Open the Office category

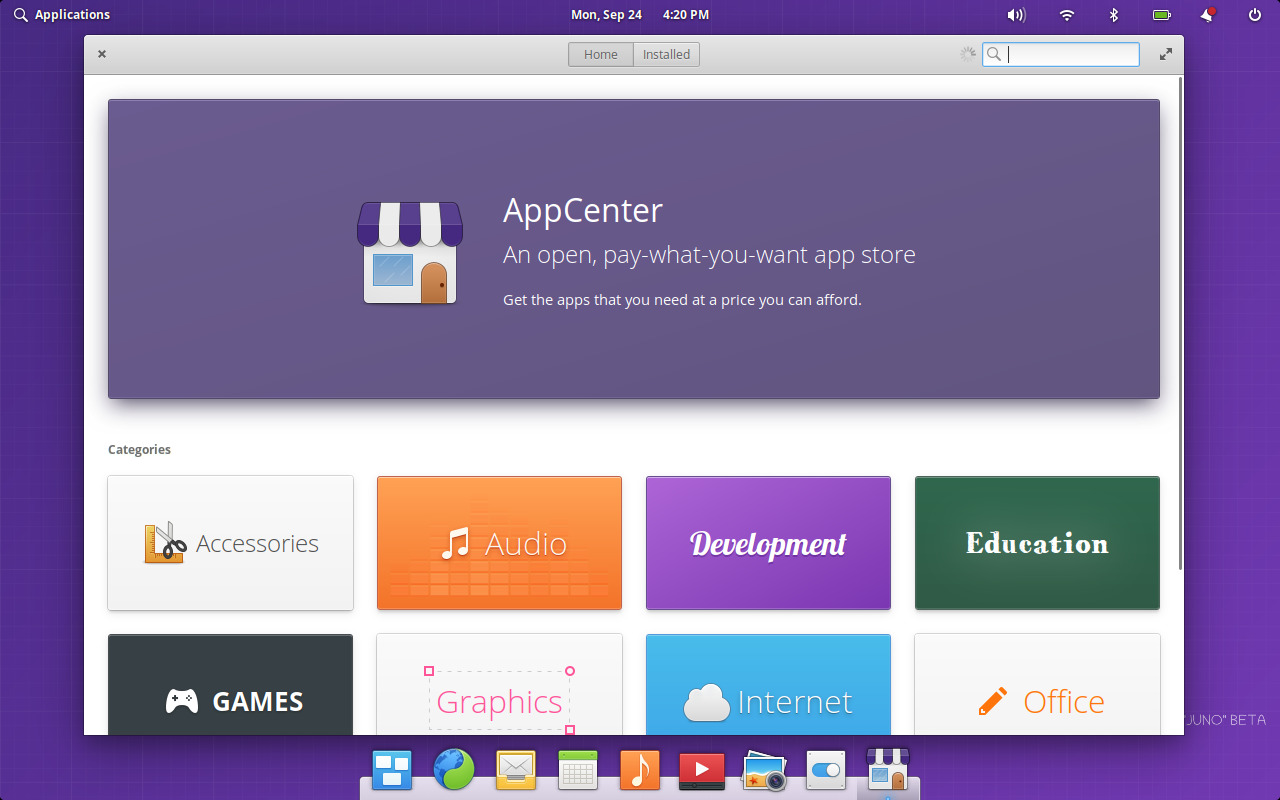(1037, 685)
